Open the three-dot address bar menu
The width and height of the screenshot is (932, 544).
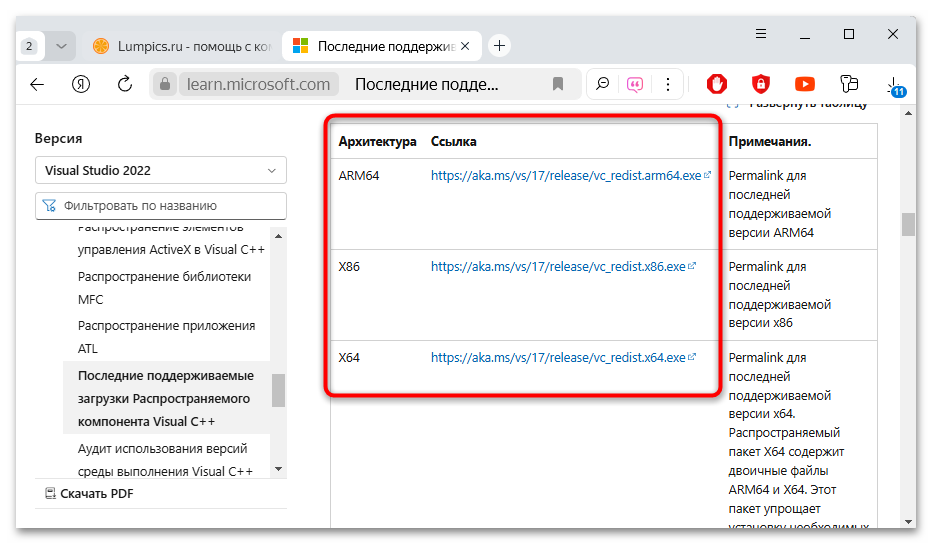coord(668,84)
